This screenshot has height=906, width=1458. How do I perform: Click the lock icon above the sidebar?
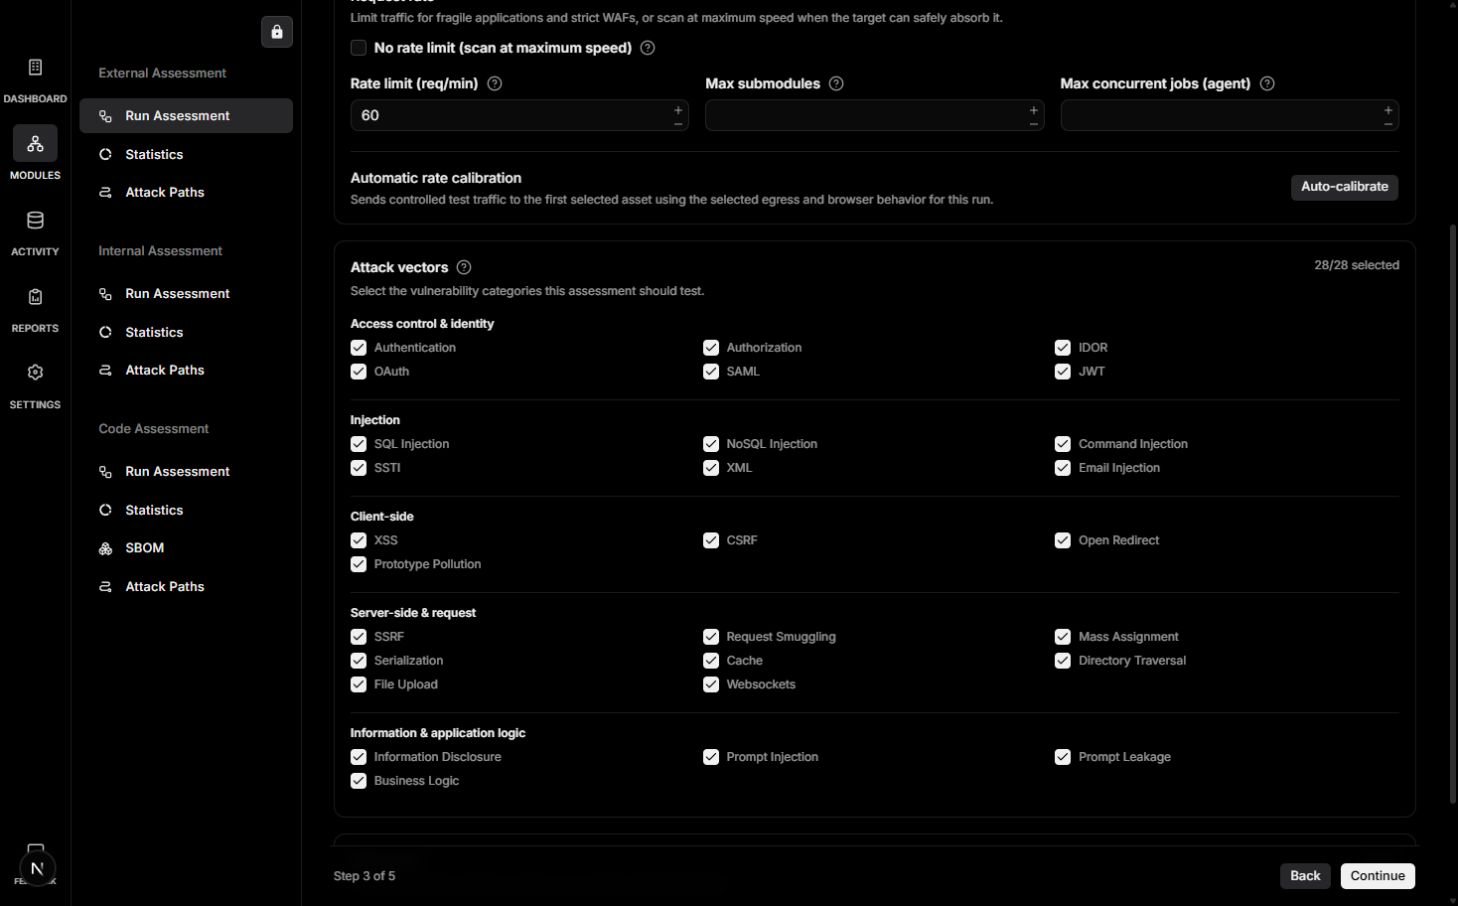click(x=277, y=32)
